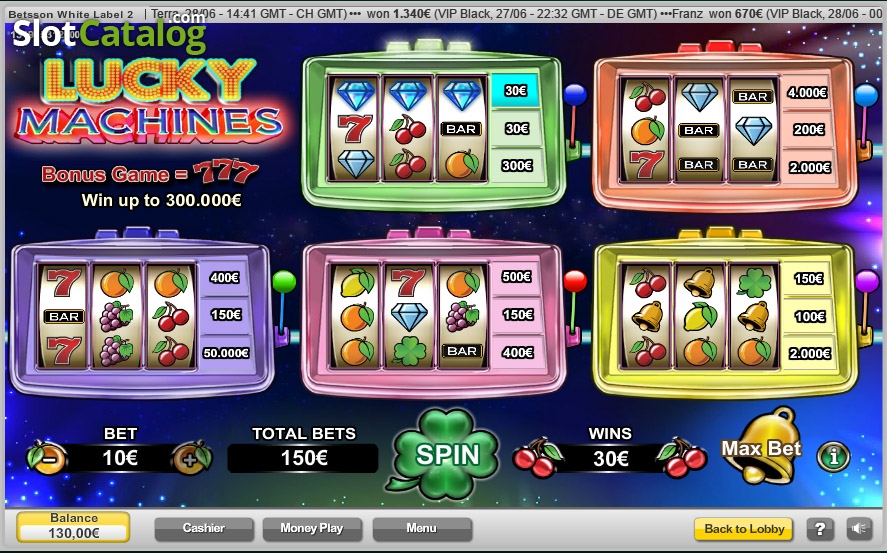Decrease bet with the minus orange icon
Viewport: 887px width, 553px height.
(47, 457)
